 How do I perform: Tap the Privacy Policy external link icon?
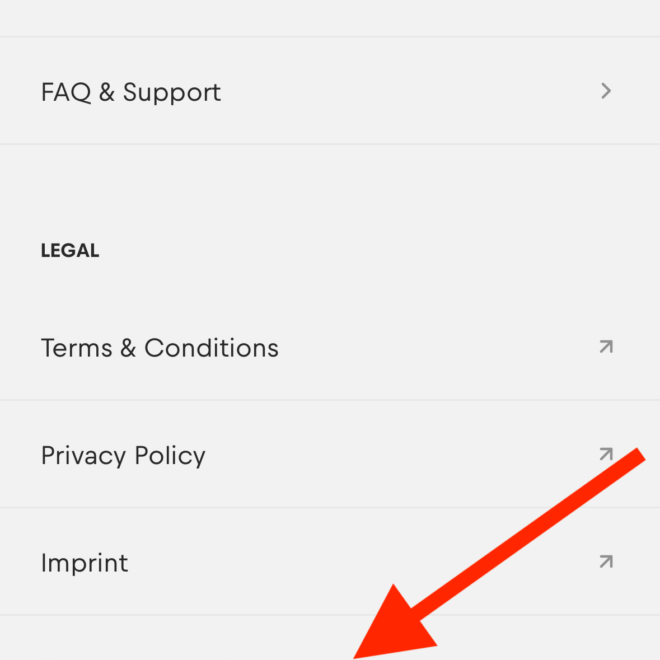coord(605,454)
